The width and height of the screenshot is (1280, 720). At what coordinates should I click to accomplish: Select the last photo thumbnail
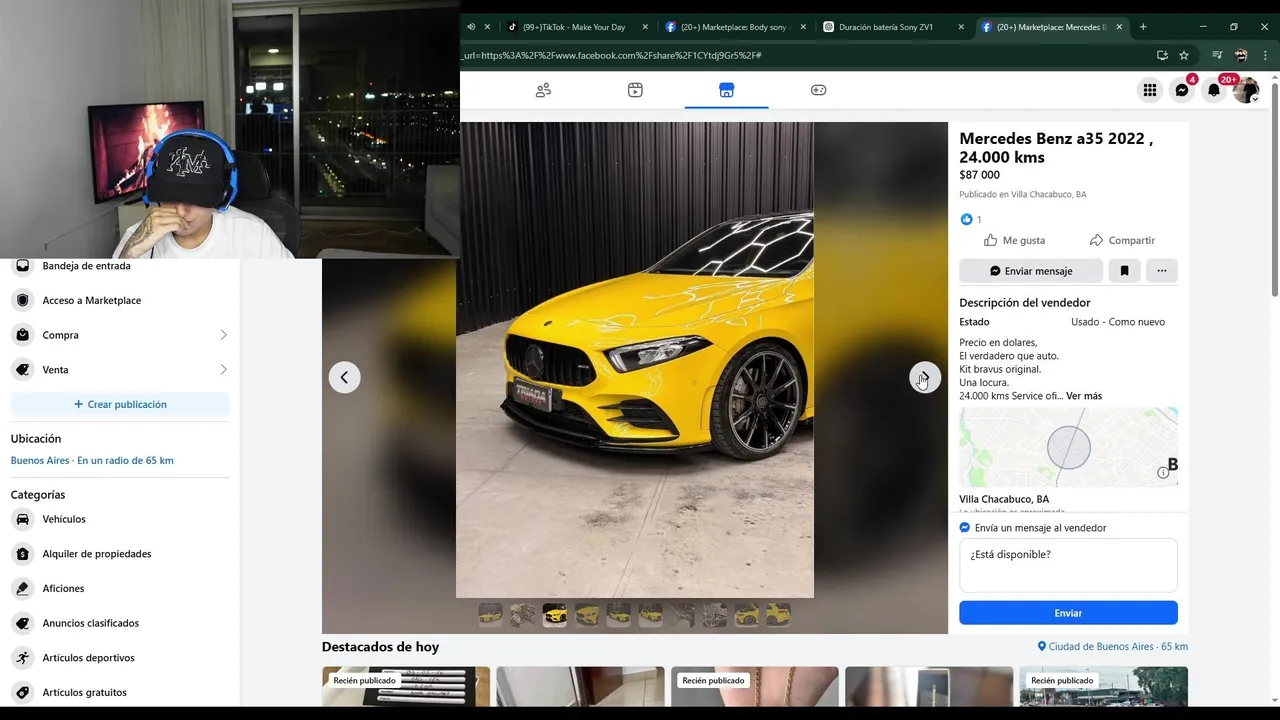click(x=779, y=615)
